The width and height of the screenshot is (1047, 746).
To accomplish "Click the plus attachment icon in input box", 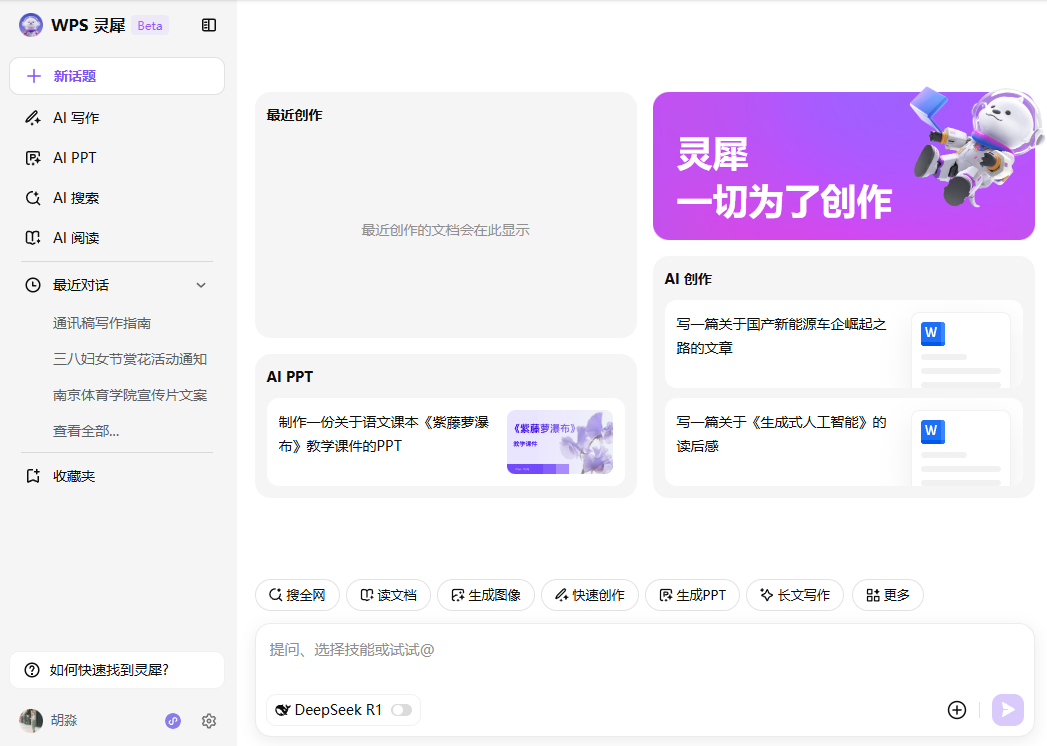I will [x=956, y=710].
